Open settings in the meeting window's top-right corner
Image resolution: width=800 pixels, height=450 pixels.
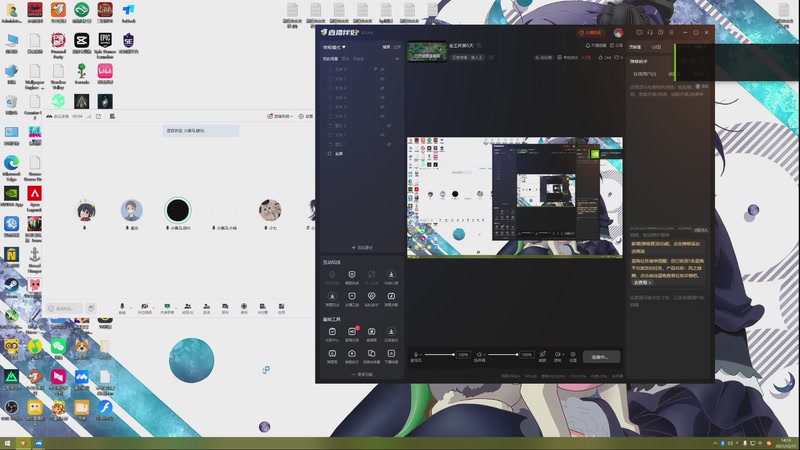click(x=305, y=116)
